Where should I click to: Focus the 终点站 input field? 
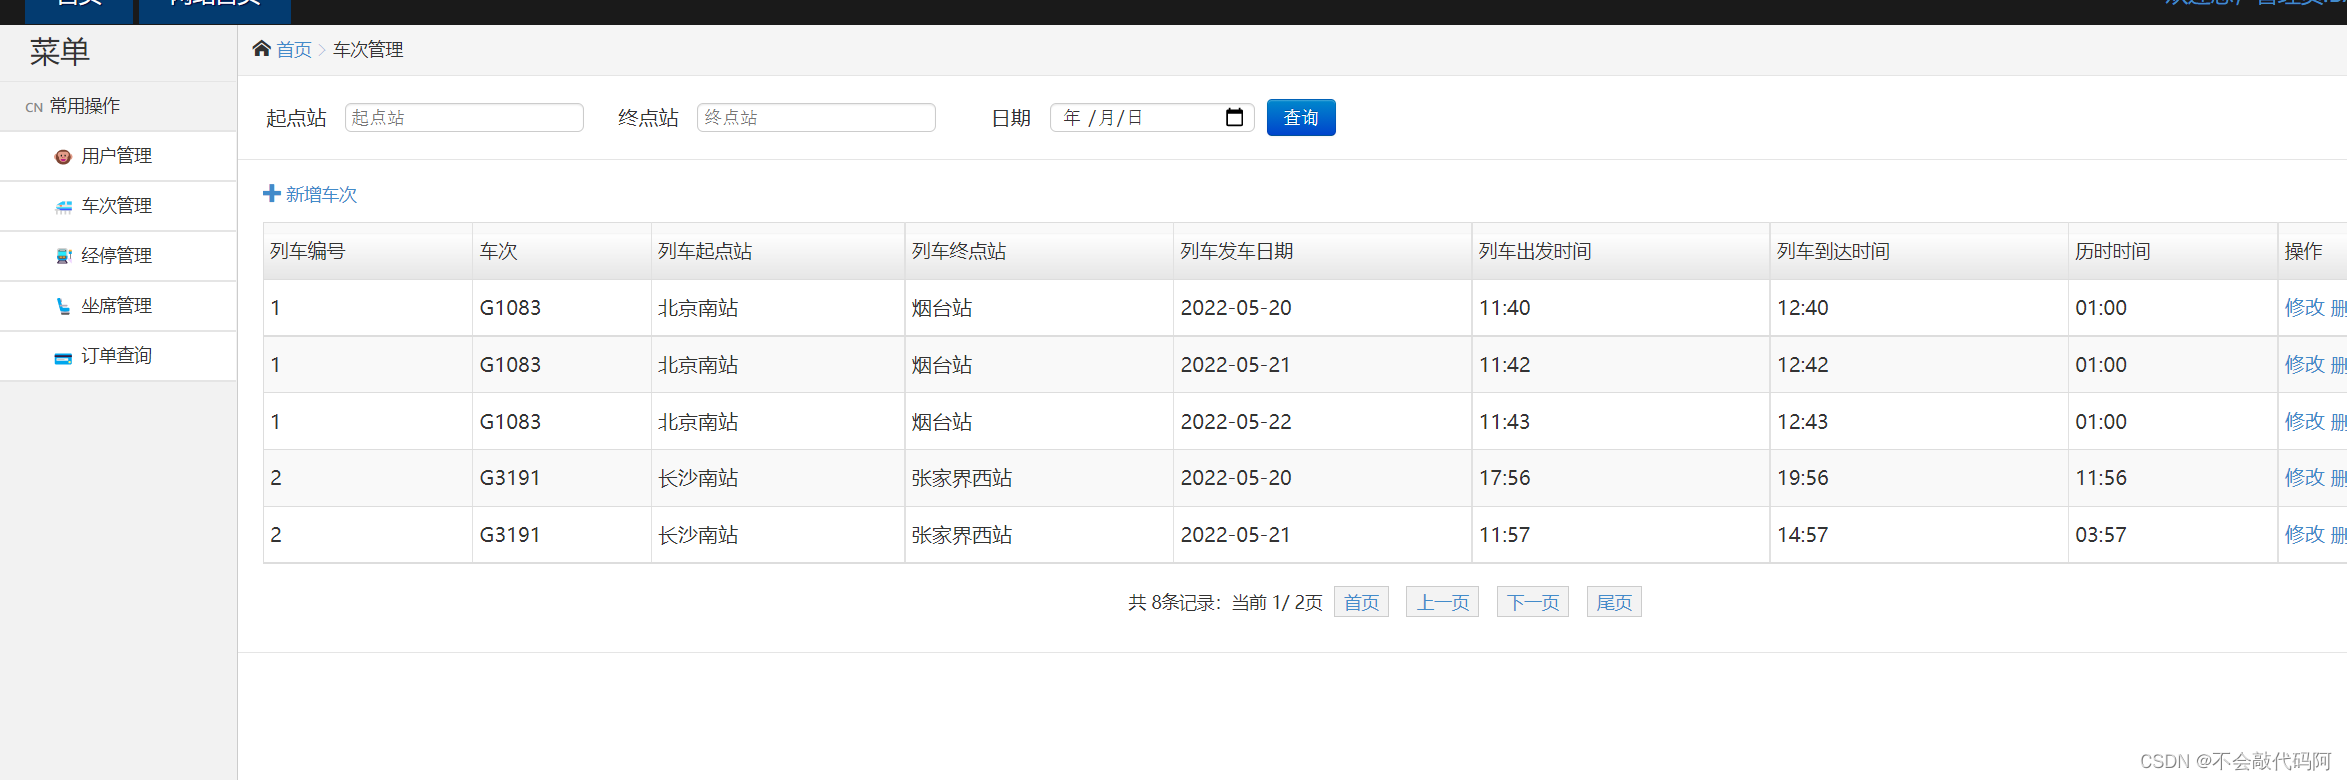click(x=816, y=117)
